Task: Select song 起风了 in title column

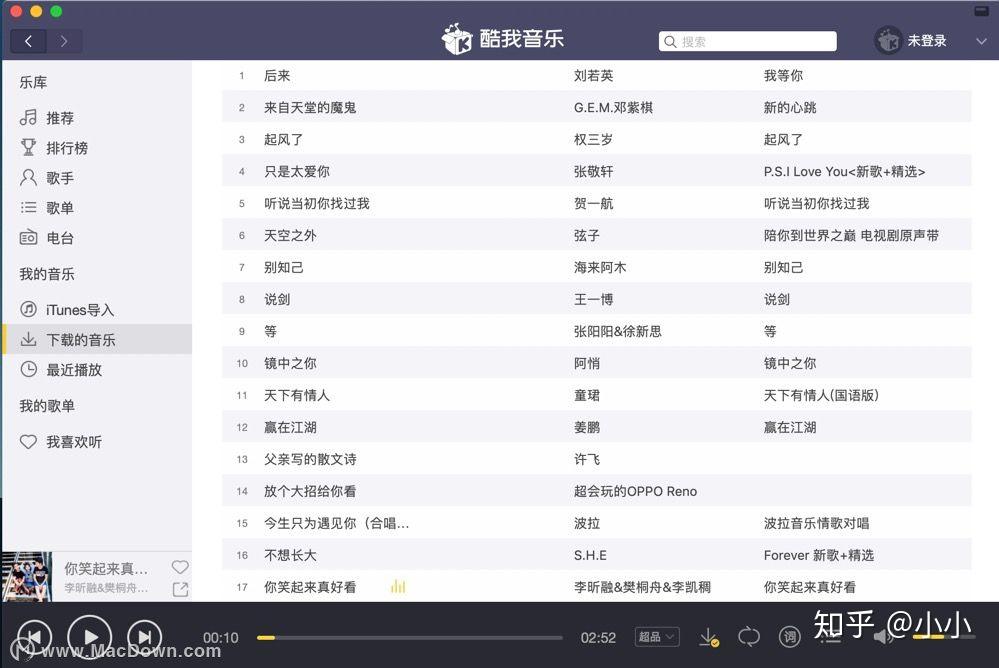Action: pos(284,140)
